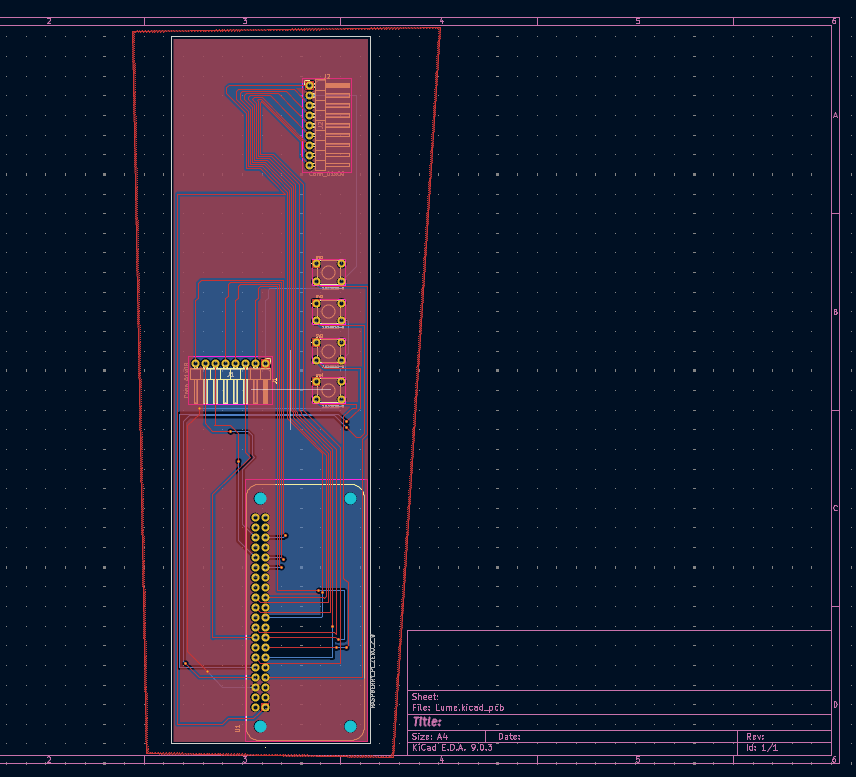Screen dimensions: 856x777
Task: Click the Conn_01x08 value label under J2
Action: tap(326, 174)
